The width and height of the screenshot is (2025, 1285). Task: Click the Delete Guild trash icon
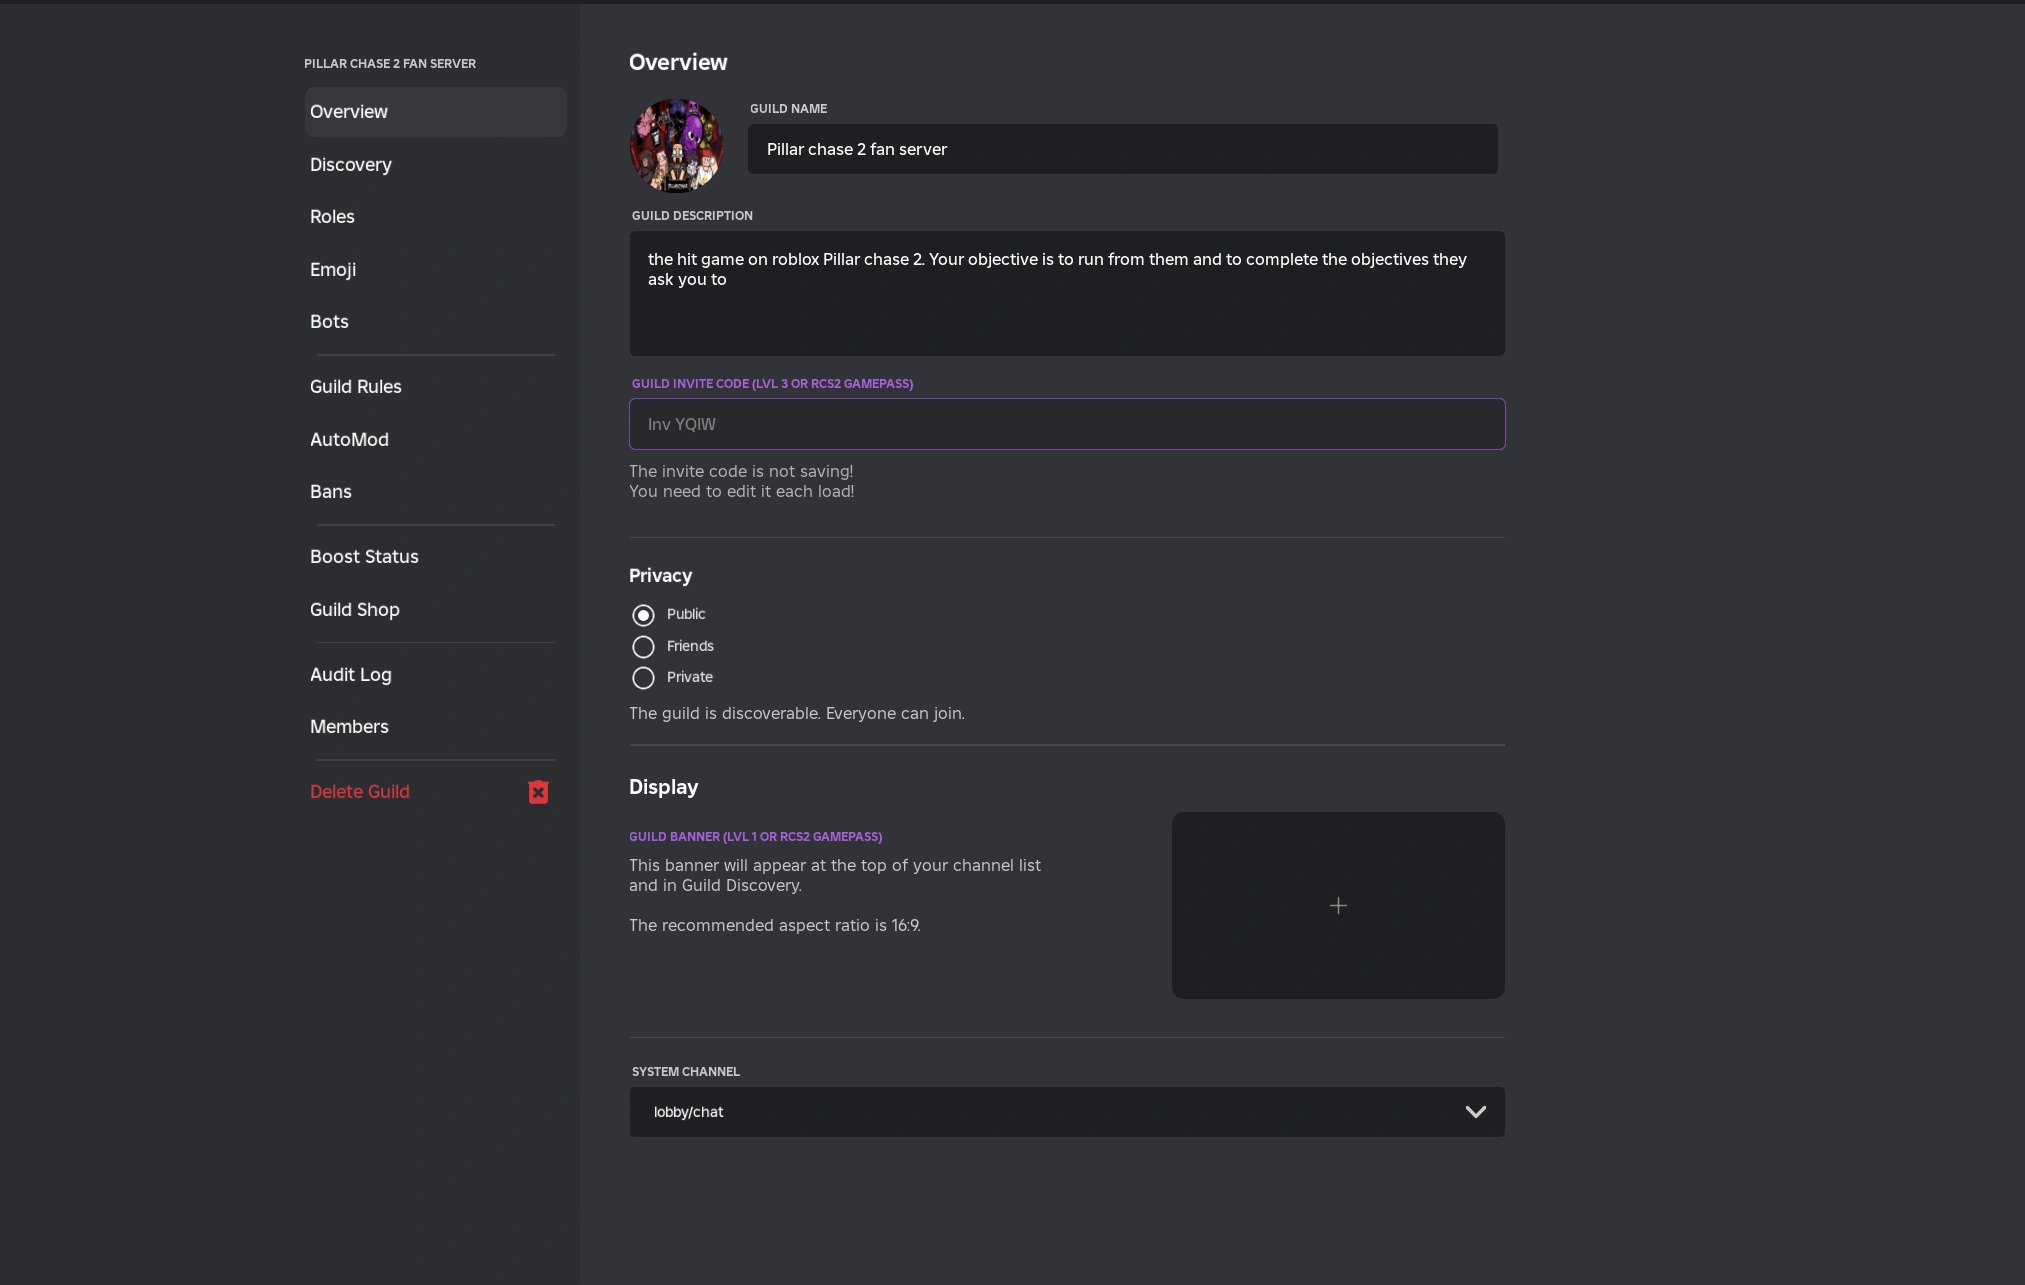point(537,791)
